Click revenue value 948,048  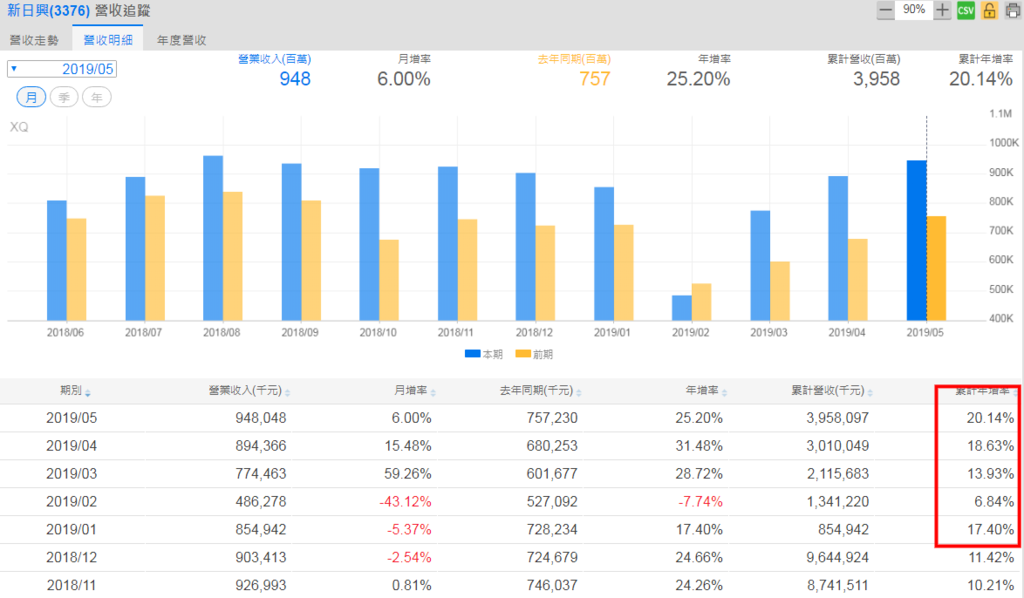[x=261, y=418]
